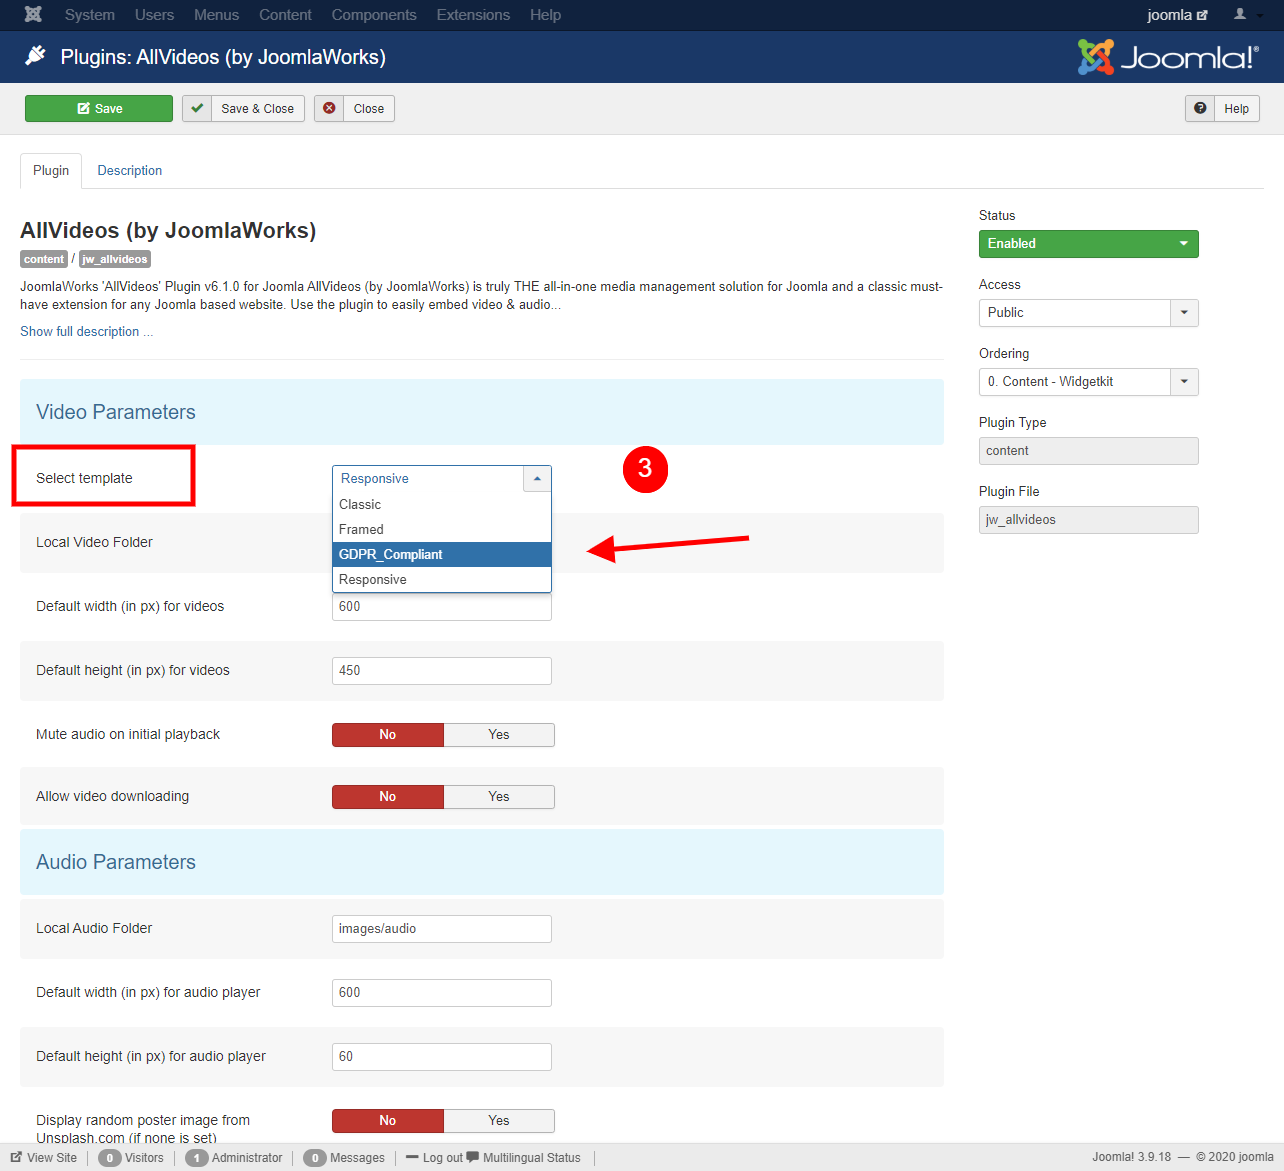Click the Save & Close button
This screenshot has height=1171, width=1284.
point(243,108)
